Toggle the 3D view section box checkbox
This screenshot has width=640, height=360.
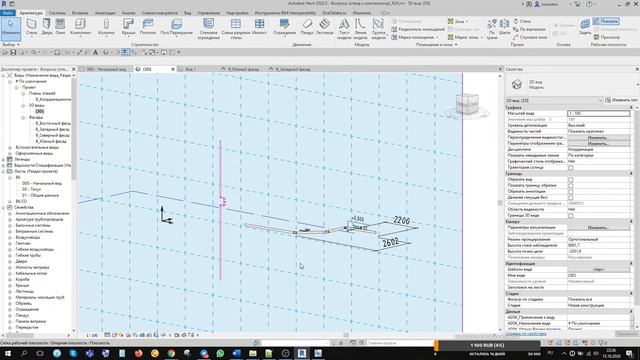[x=571, y=215]
